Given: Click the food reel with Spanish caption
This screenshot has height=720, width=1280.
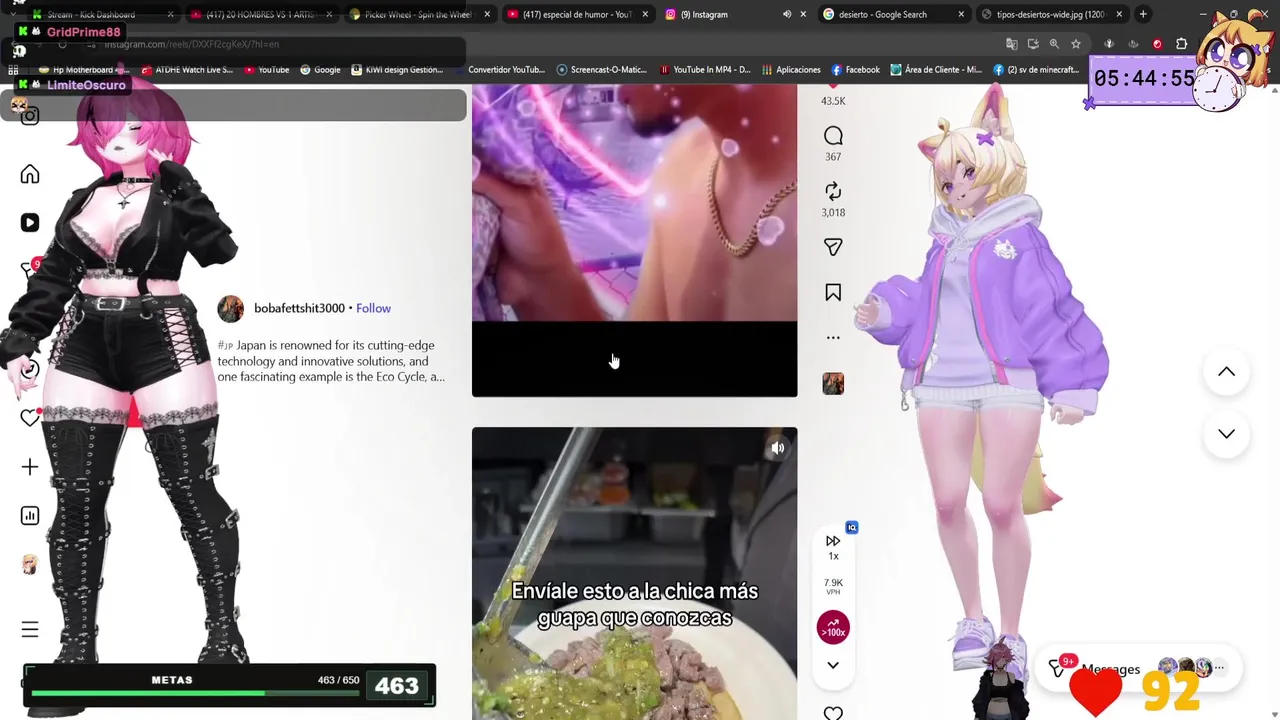Looking at the screenshot, I should tap(634, 574).
